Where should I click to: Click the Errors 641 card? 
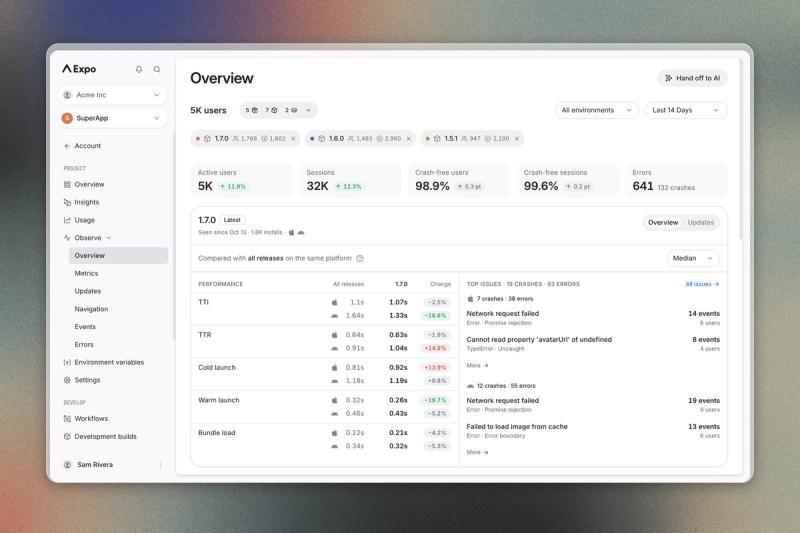click(677, 180)
